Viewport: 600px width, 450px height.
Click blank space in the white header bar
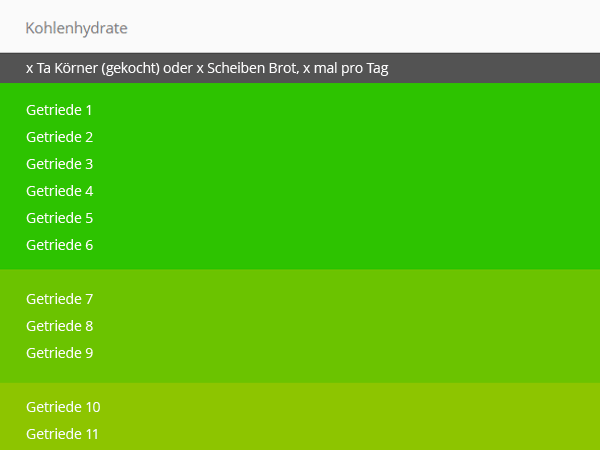pos(400,27)
